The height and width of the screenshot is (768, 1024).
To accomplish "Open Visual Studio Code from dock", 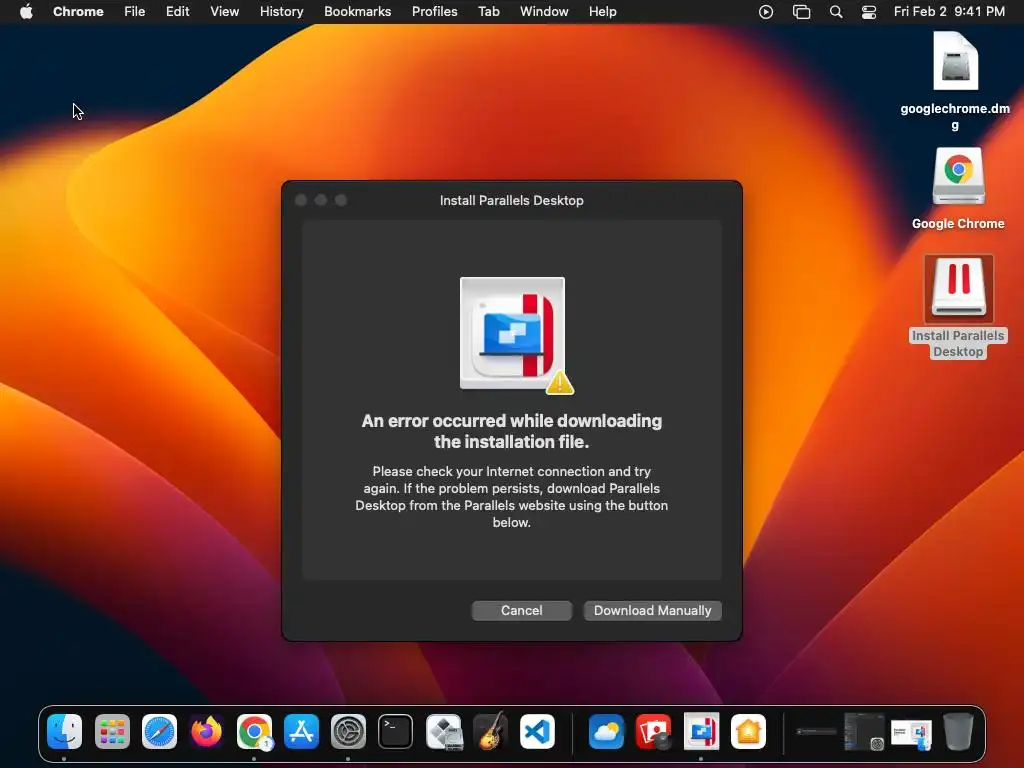I will pos(537,731).
